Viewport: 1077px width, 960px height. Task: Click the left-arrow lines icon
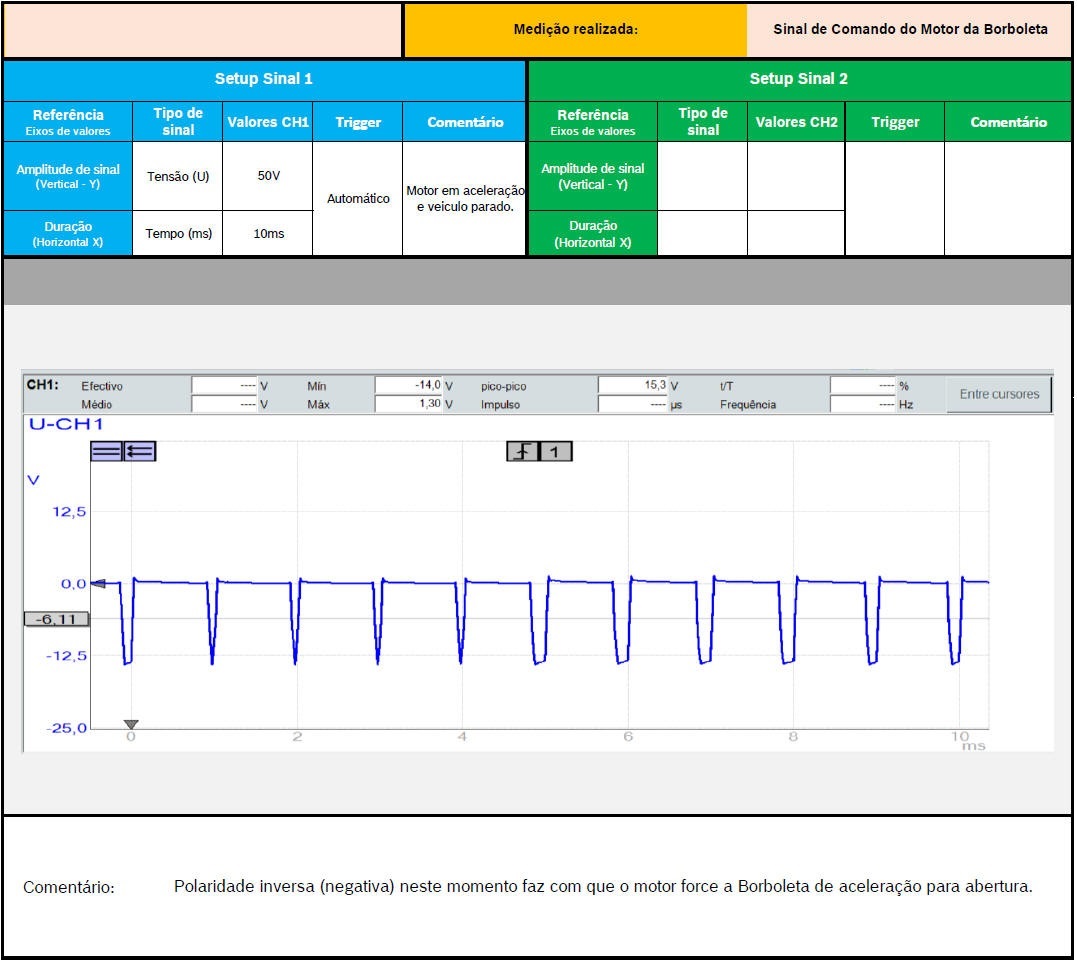click(x=139, y=451)
